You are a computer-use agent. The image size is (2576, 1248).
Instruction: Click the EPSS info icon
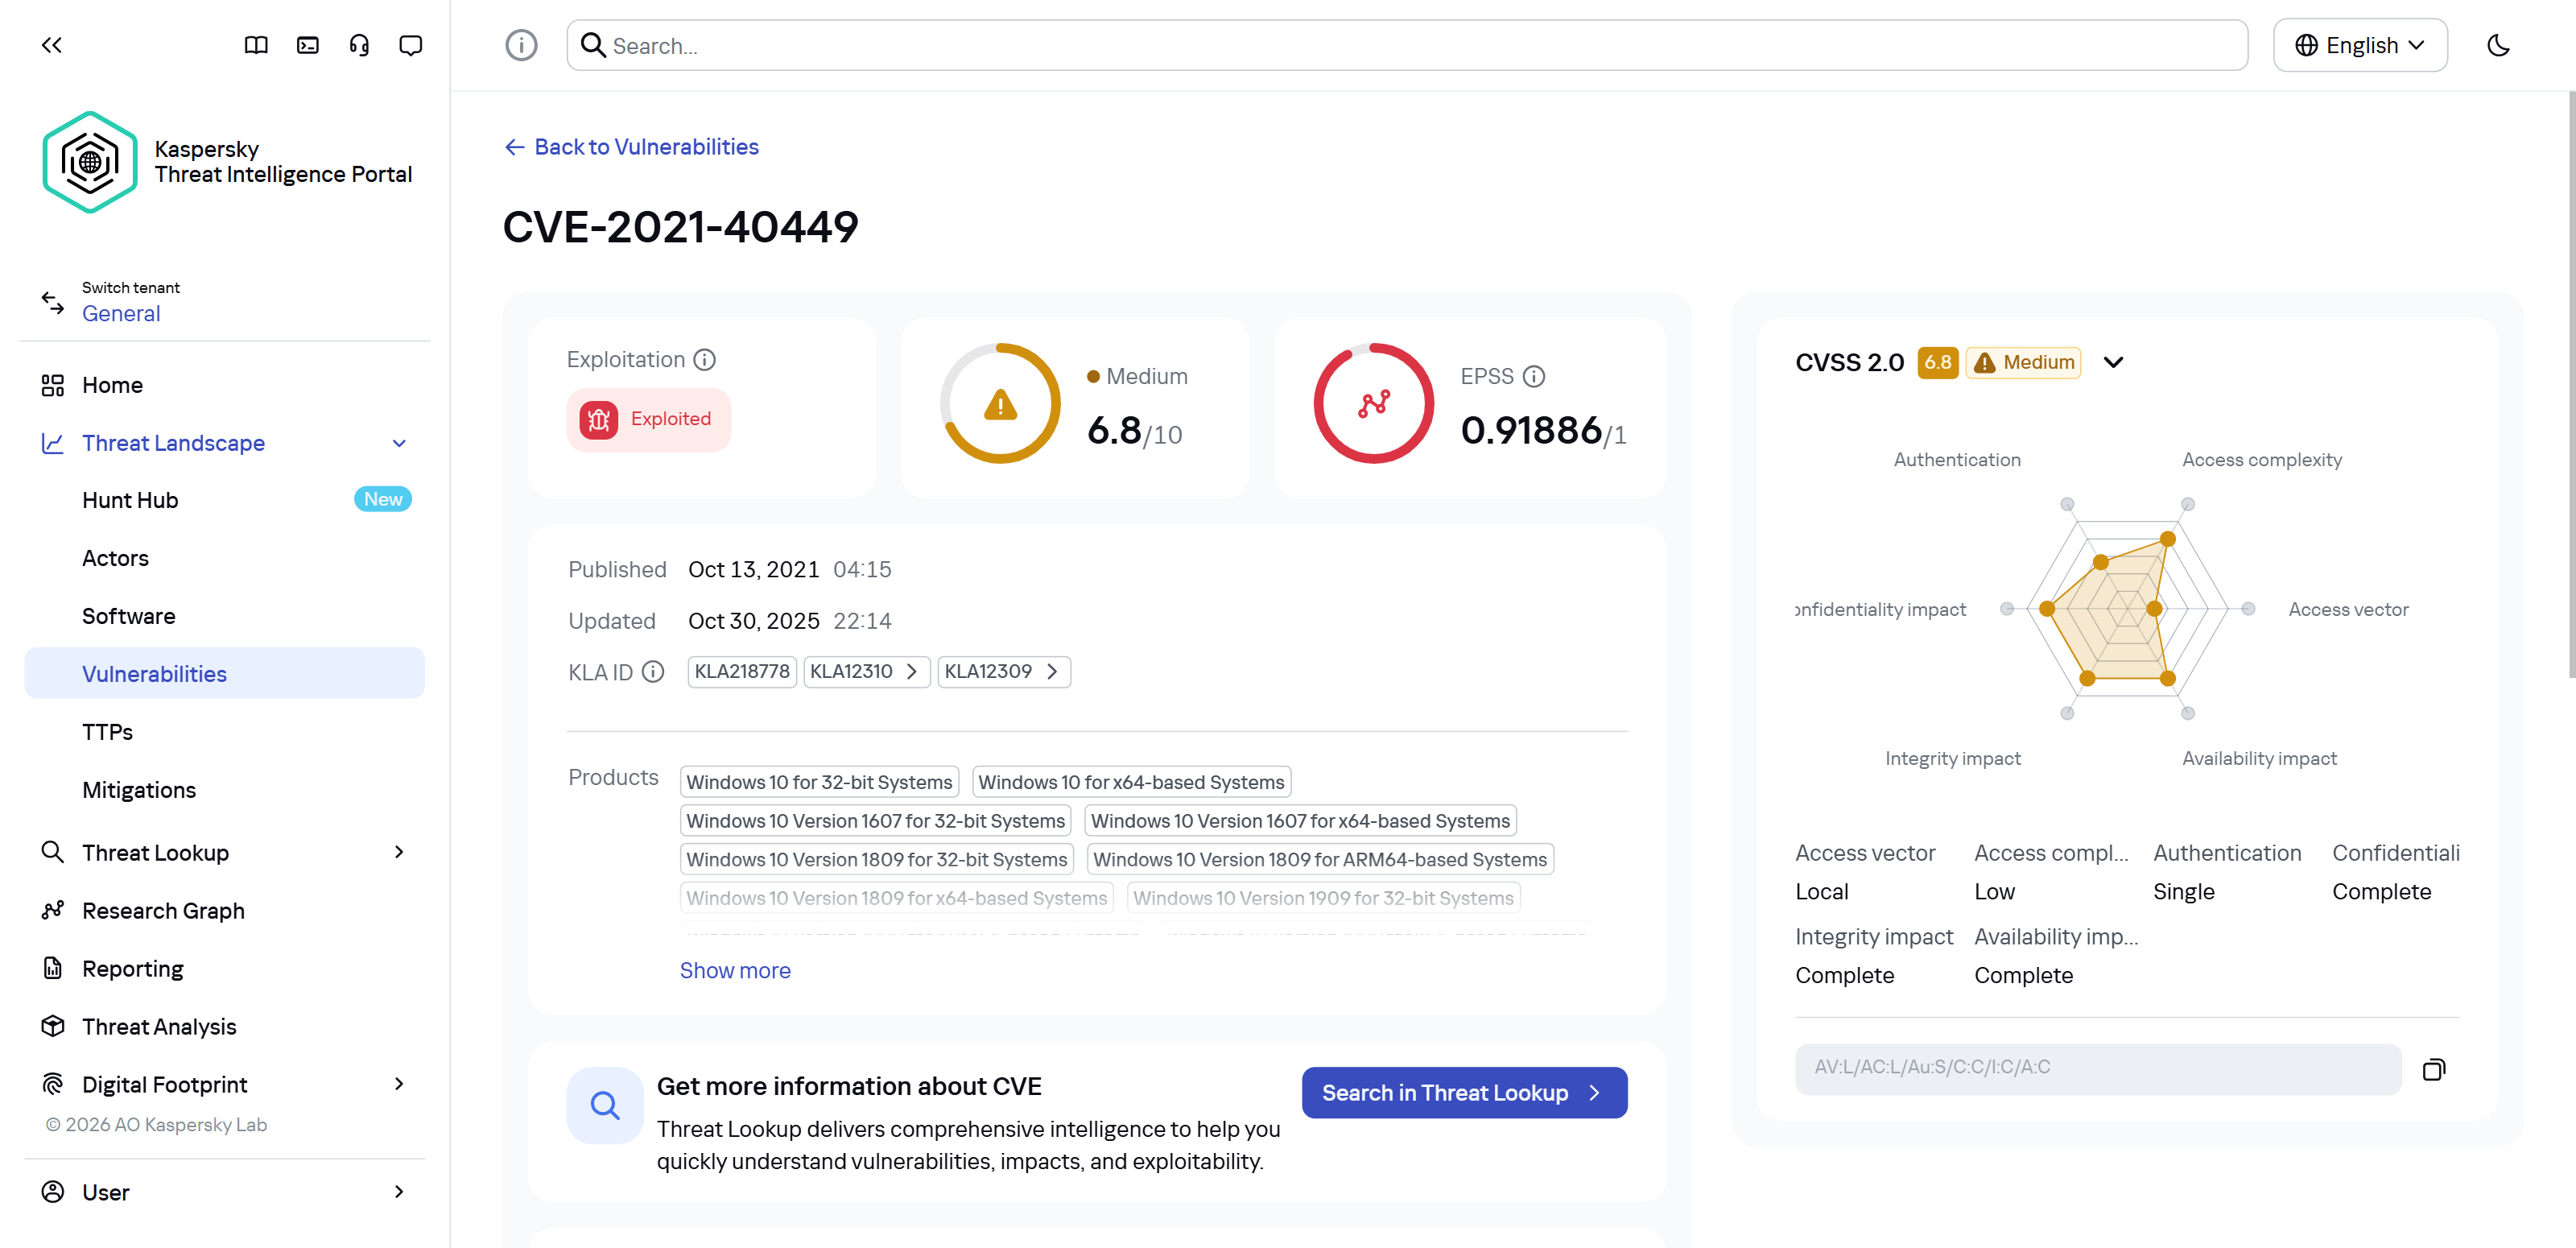point(1534,377)
